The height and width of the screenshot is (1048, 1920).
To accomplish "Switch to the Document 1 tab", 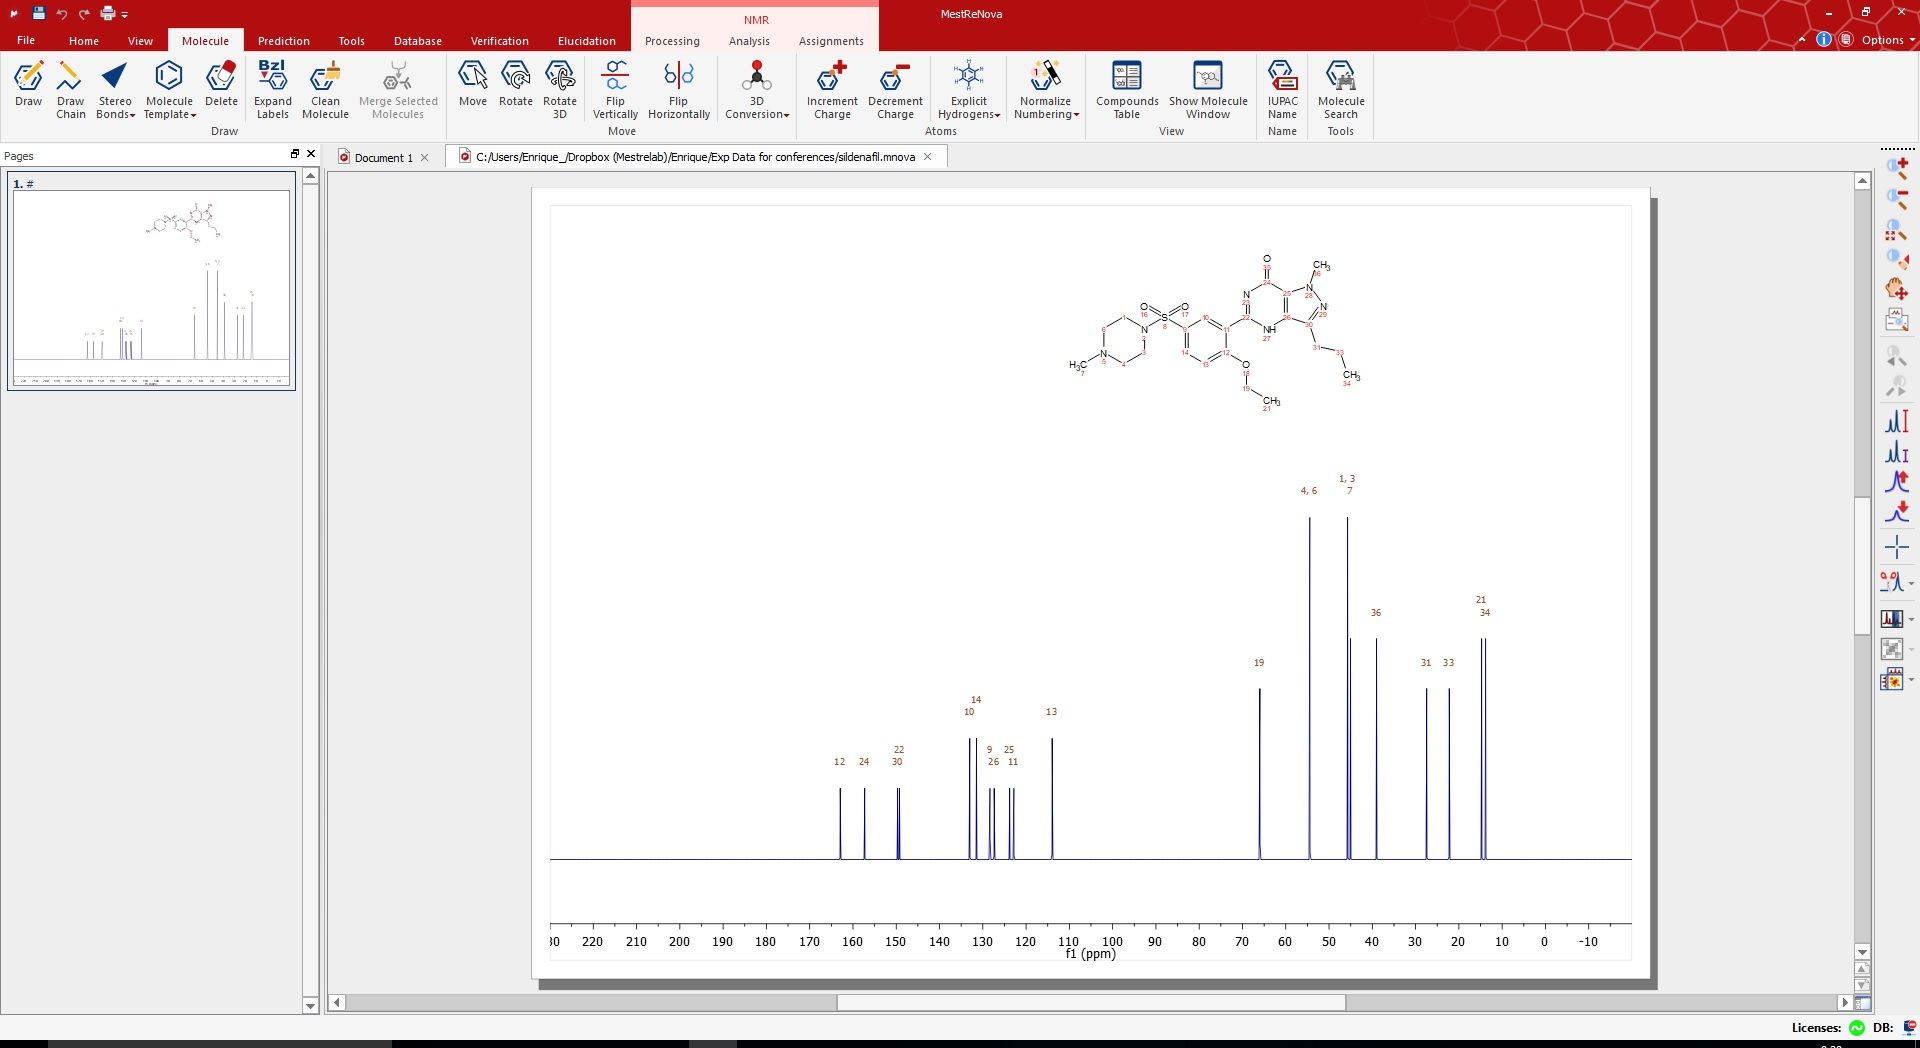I will tap(383, 158).
